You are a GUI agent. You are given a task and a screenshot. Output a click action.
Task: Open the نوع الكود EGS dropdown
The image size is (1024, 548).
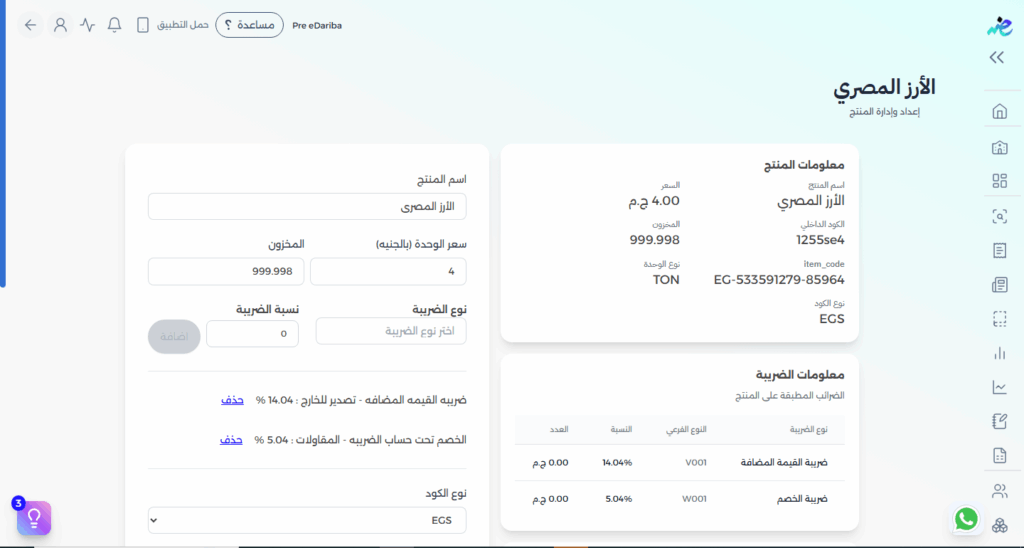pyautogui.click(x=307, y=521)
